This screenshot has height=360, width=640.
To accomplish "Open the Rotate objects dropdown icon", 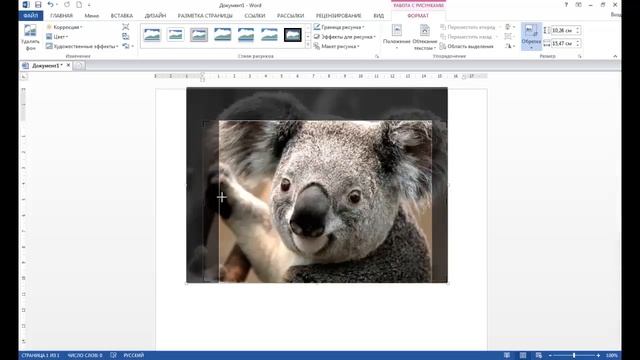I will pyautogui.click(x=509, y=47).
